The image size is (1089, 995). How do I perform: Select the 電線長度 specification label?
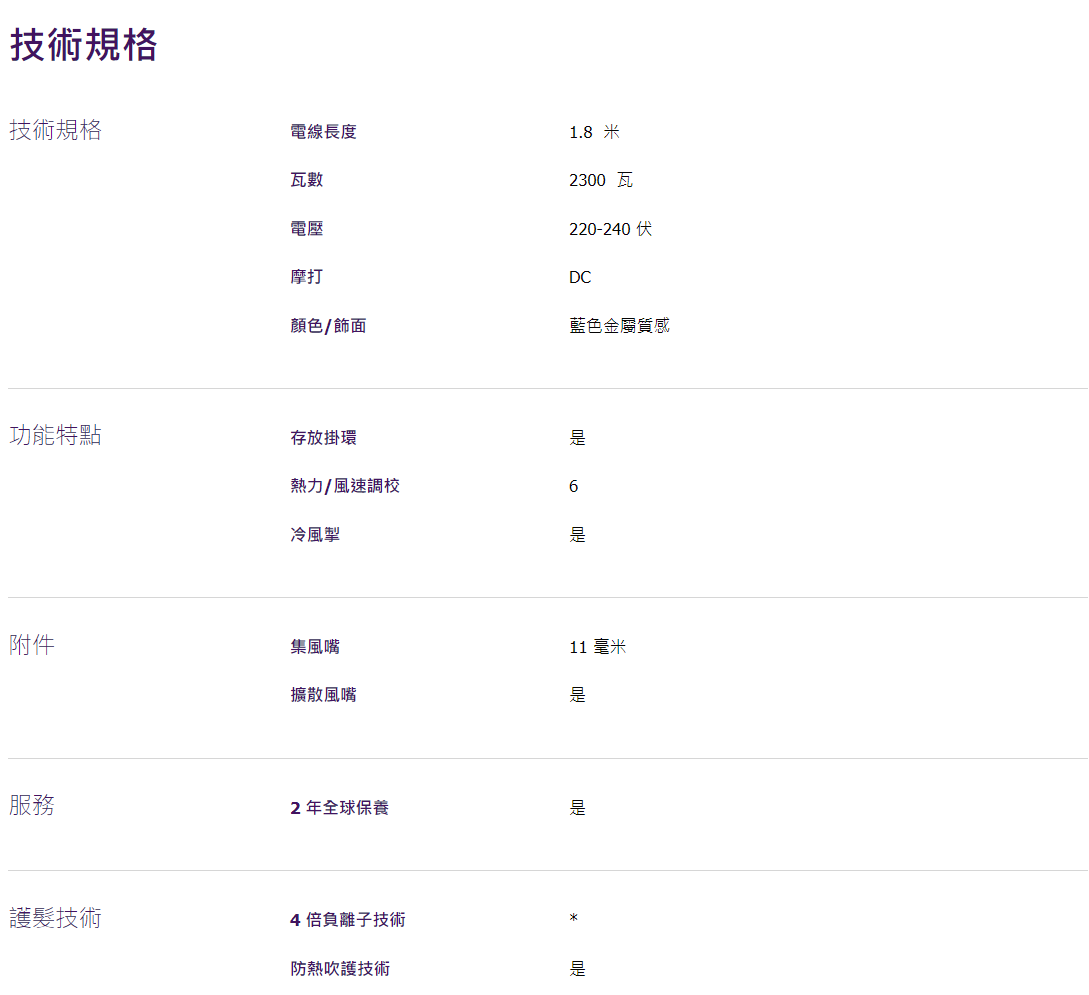click(x=323, y=132)
